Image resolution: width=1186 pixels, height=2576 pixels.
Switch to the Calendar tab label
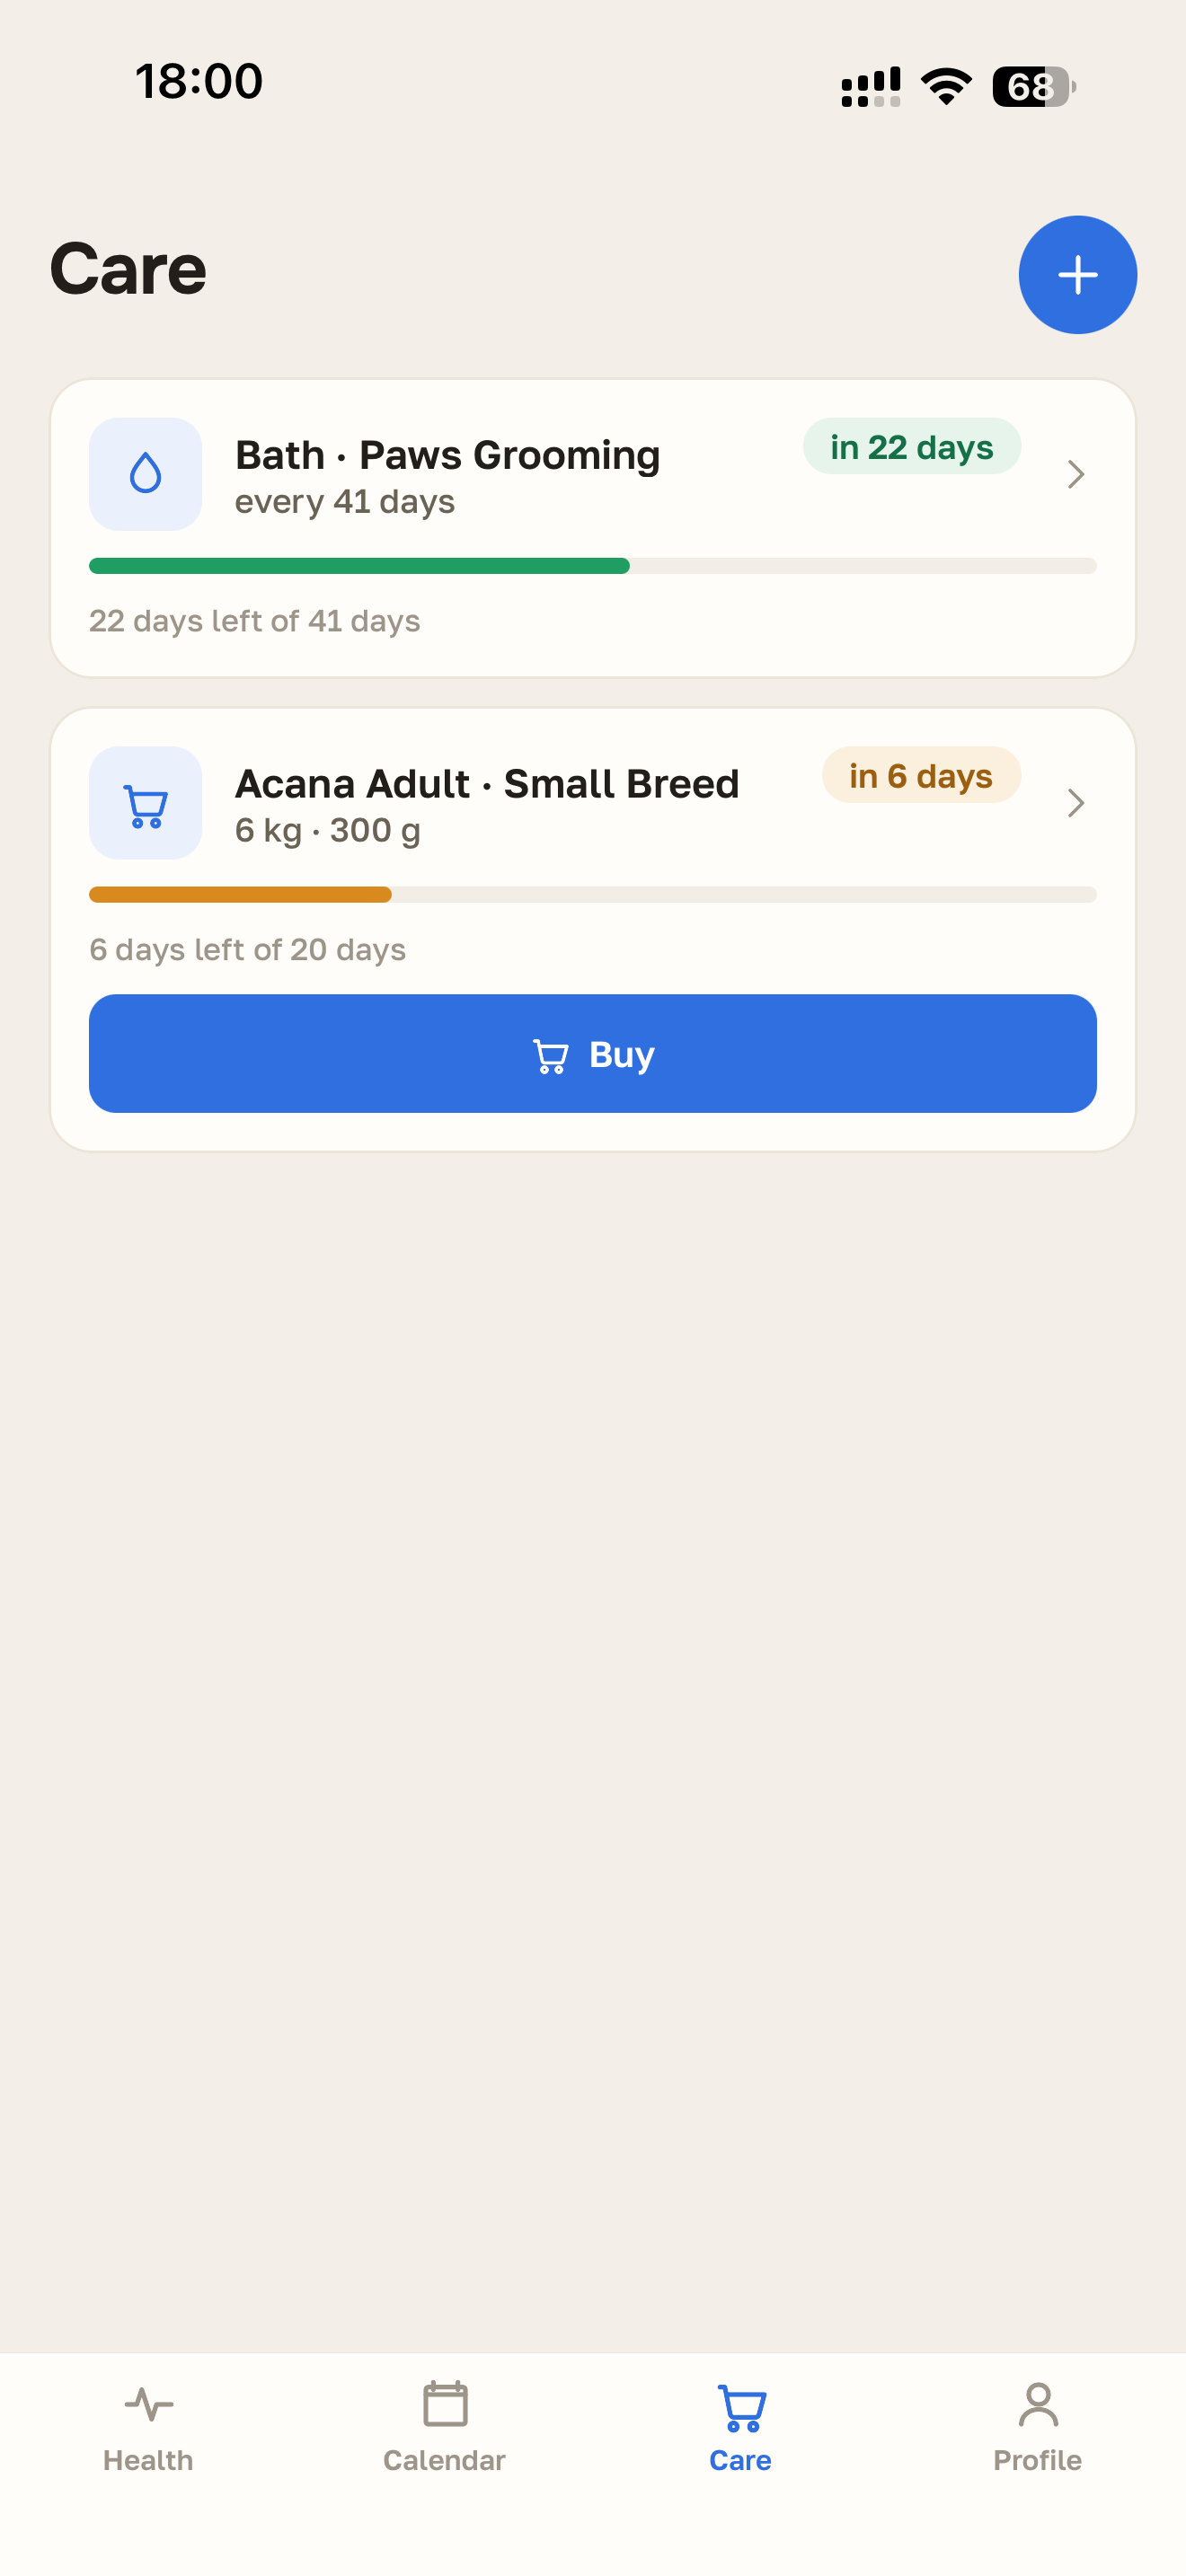click(444, 2460)
